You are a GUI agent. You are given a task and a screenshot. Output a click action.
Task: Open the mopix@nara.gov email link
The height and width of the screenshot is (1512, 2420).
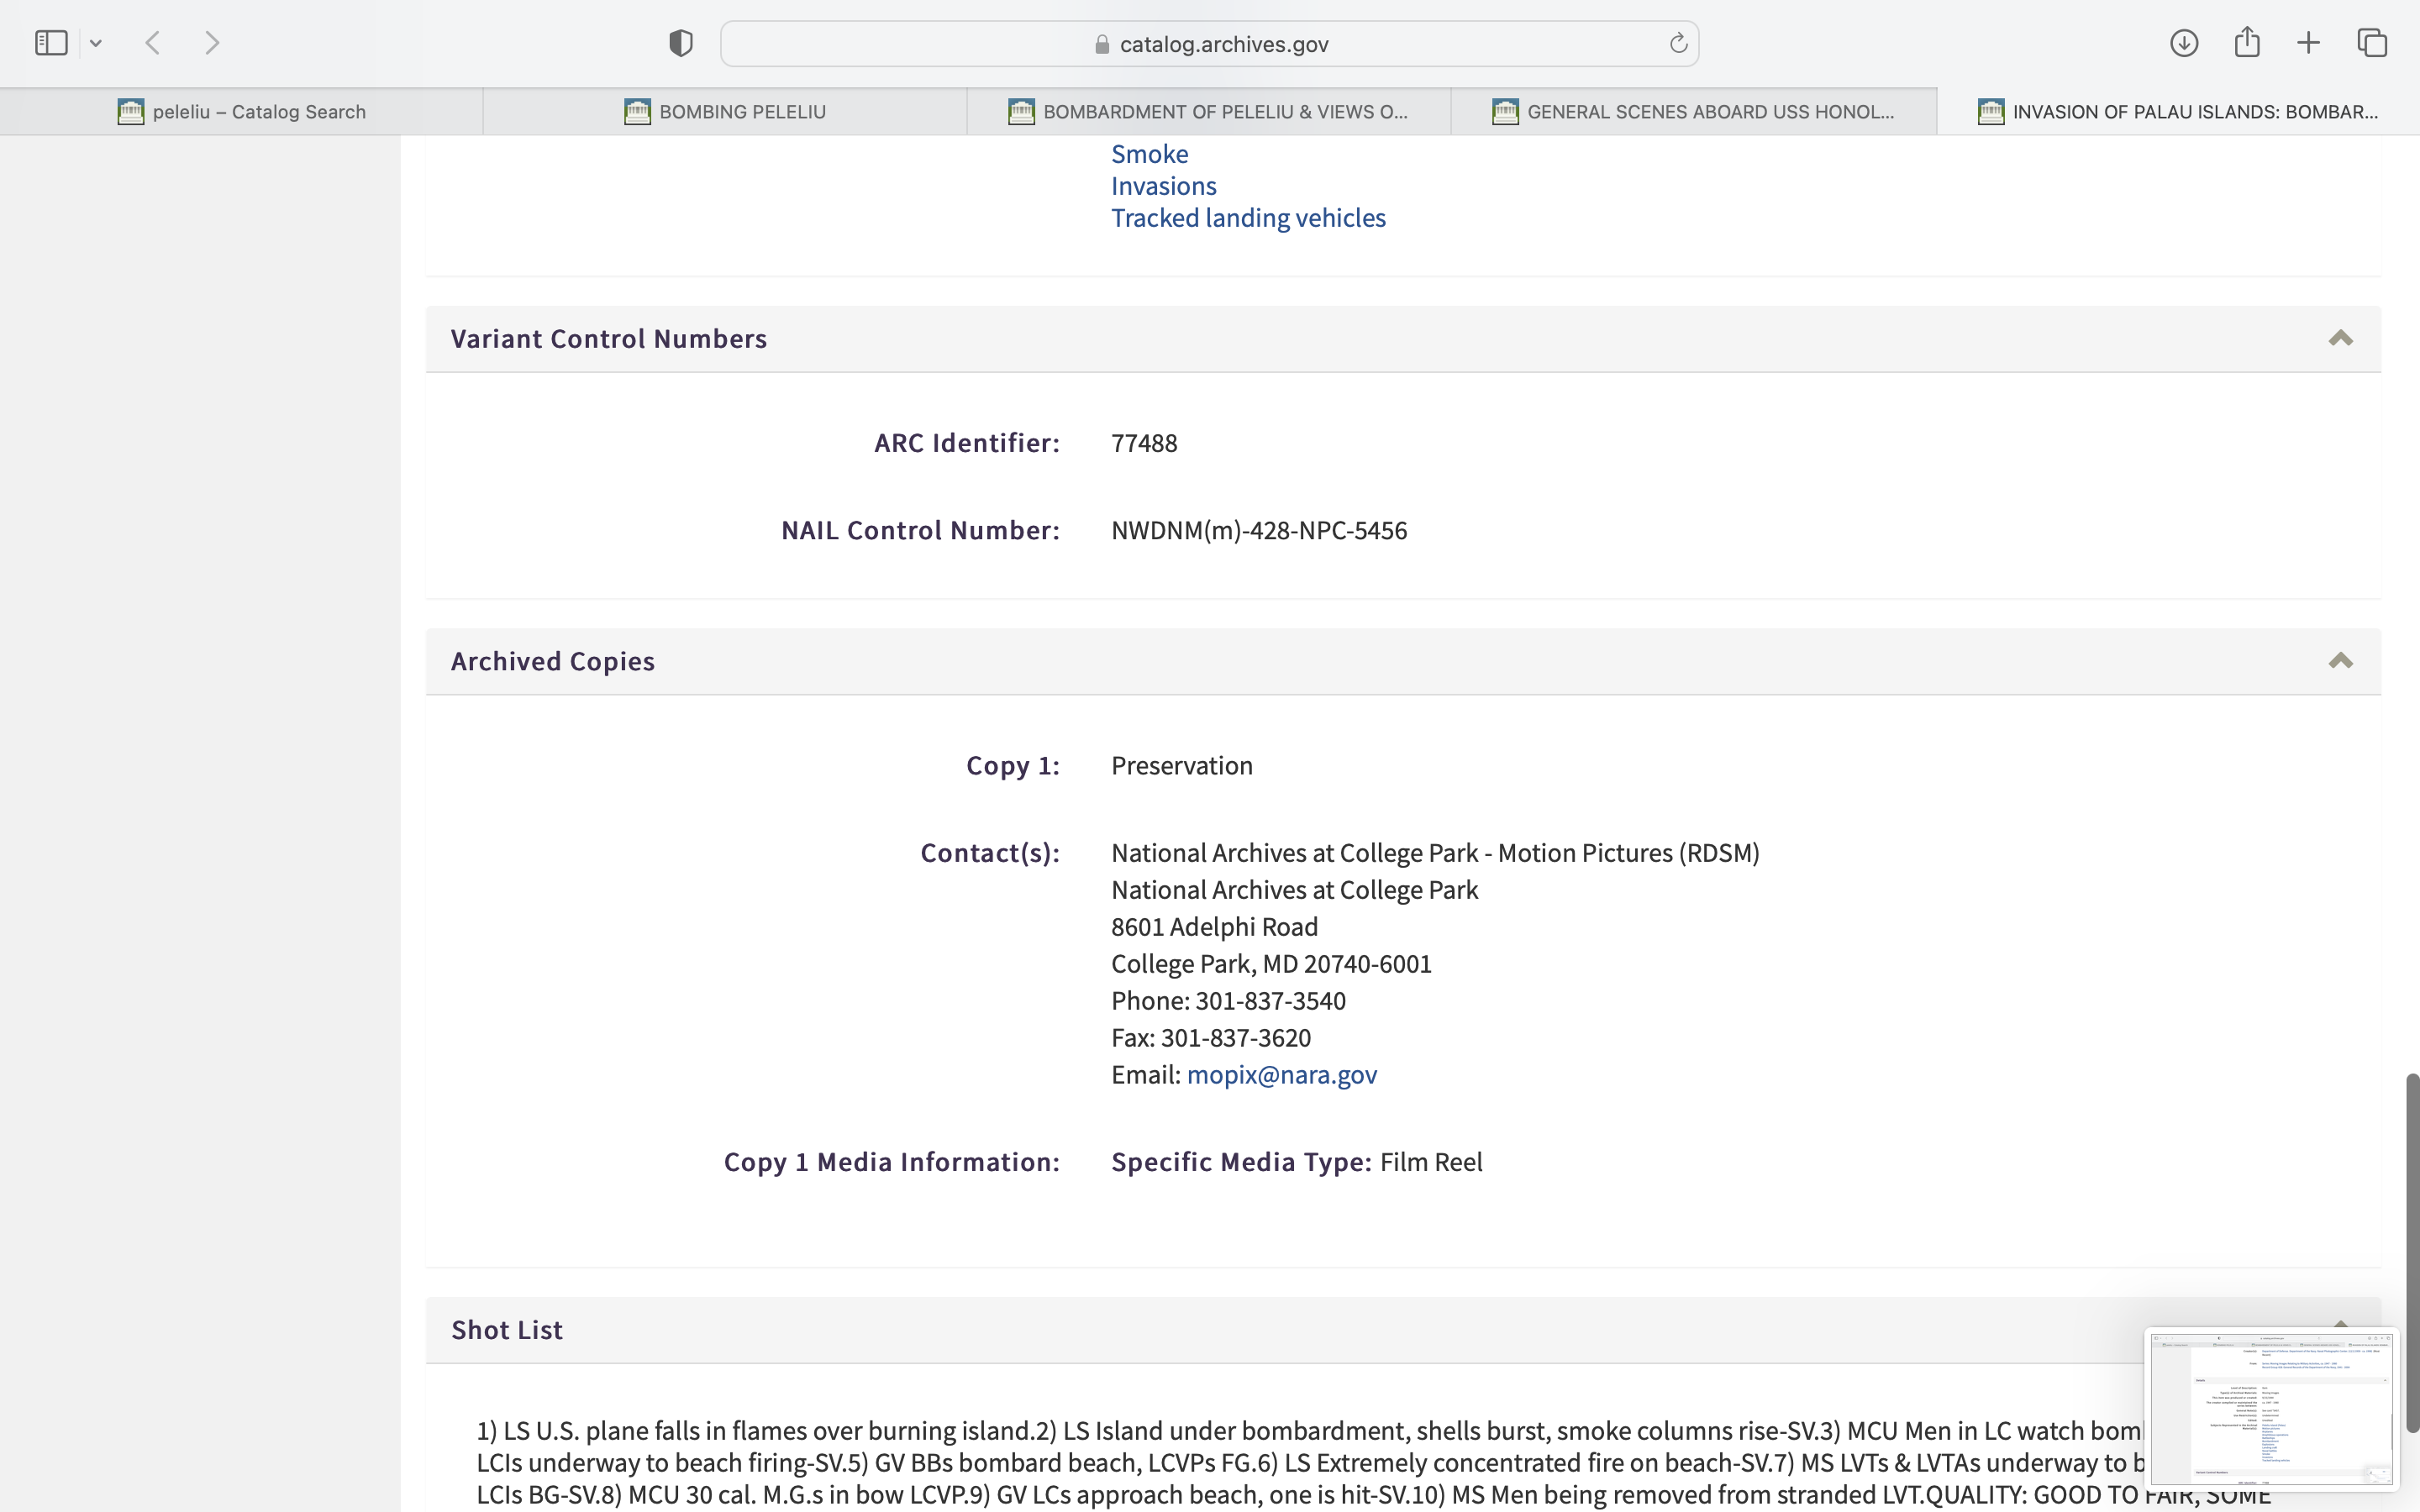[x=1281, y=1075]
